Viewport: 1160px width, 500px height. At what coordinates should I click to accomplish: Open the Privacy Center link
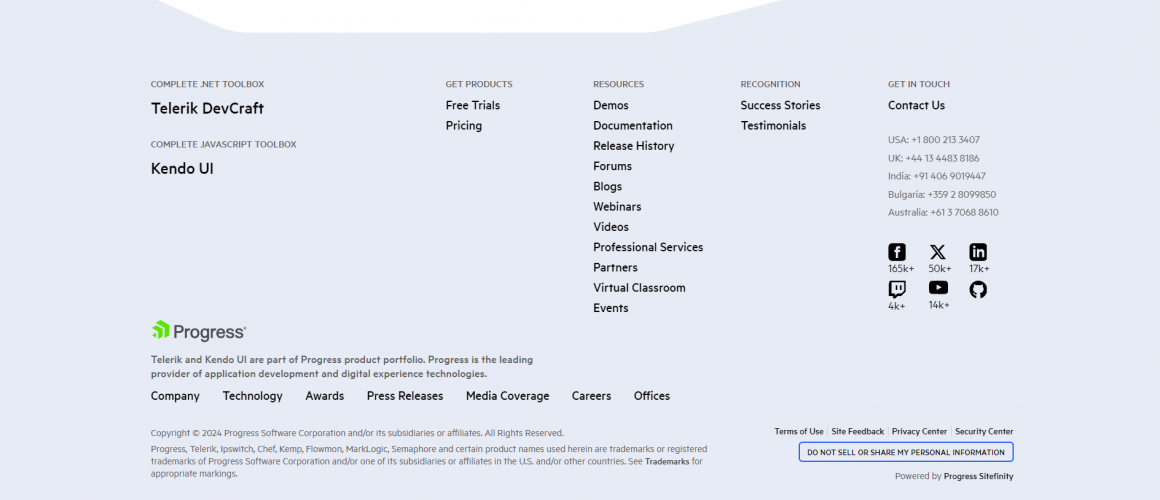coord(919,431)
